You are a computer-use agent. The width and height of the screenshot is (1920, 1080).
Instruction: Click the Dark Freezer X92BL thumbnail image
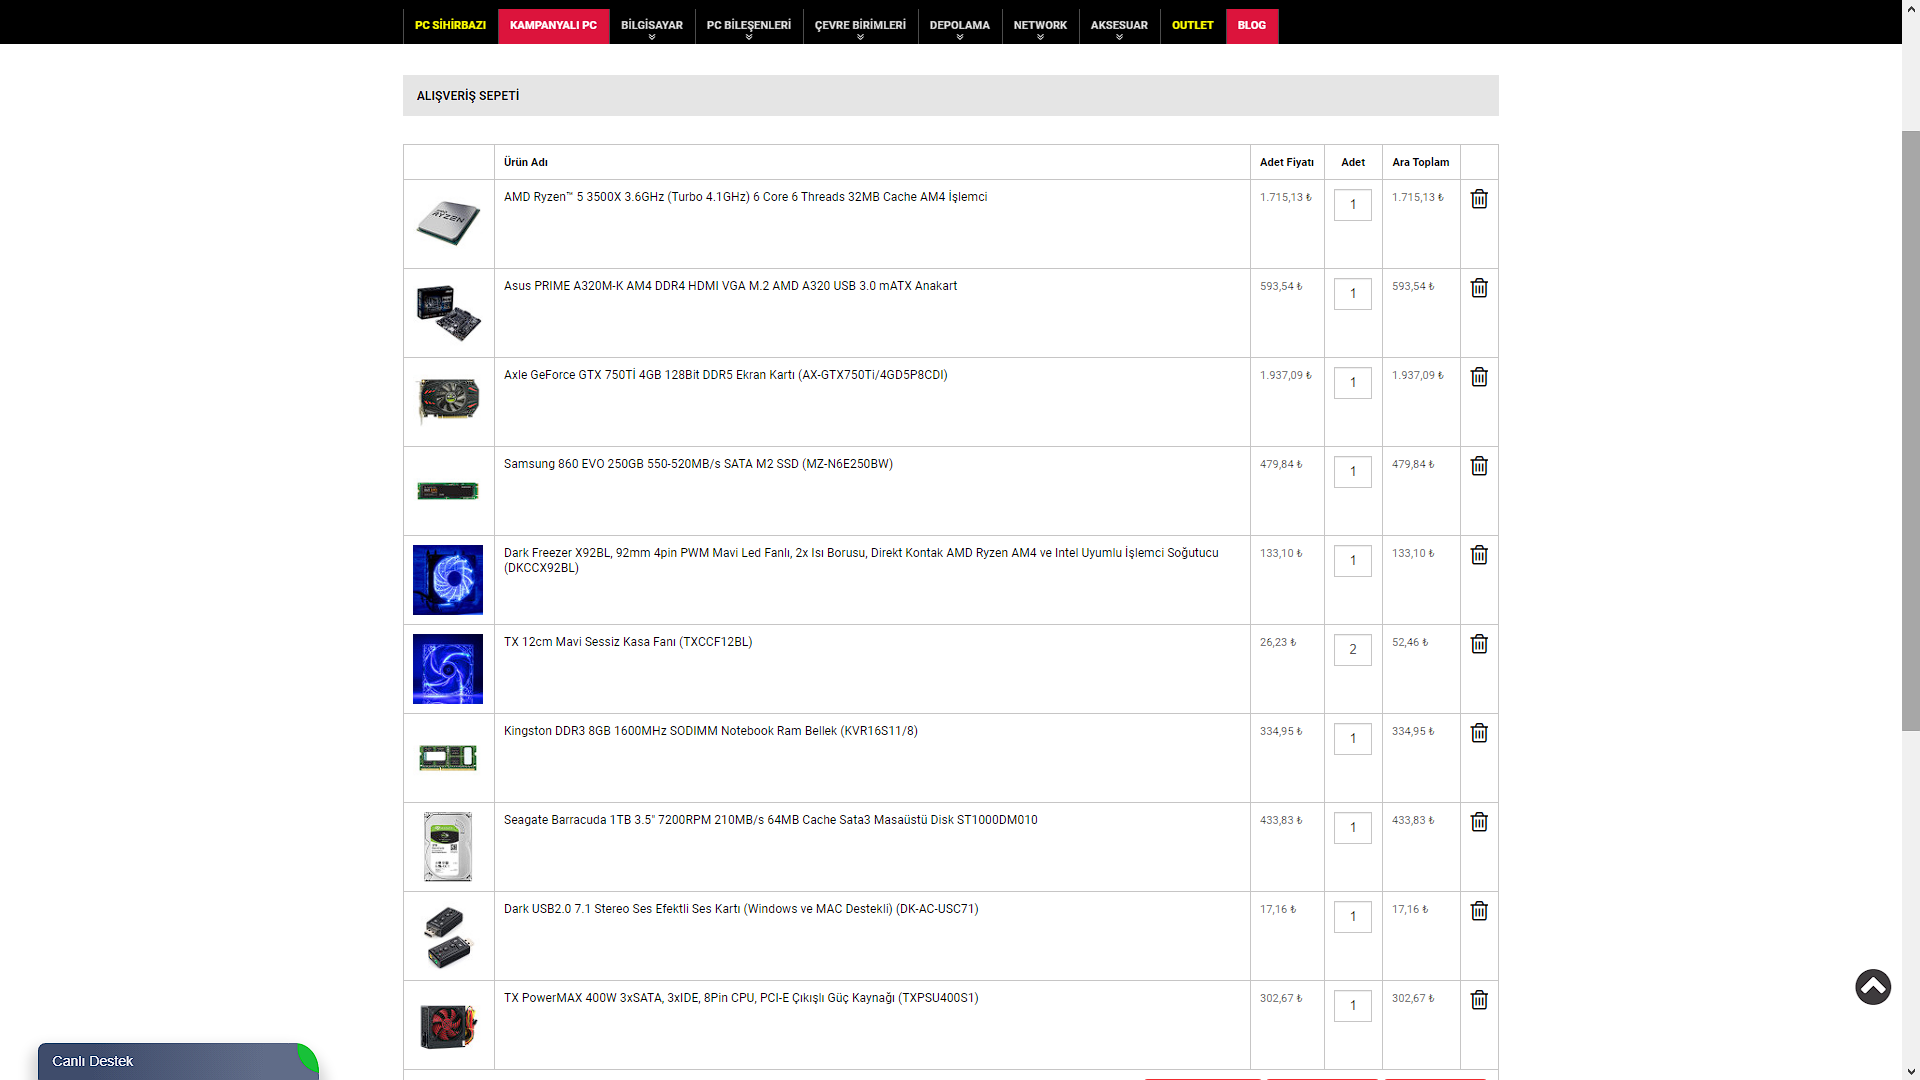(x=448, y=580)
